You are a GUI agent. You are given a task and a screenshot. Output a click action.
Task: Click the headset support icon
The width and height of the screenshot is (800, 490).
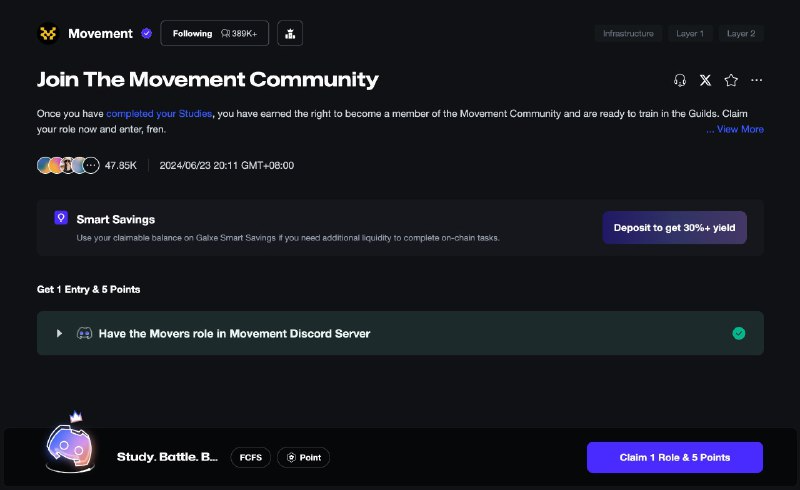coord(680,80)
